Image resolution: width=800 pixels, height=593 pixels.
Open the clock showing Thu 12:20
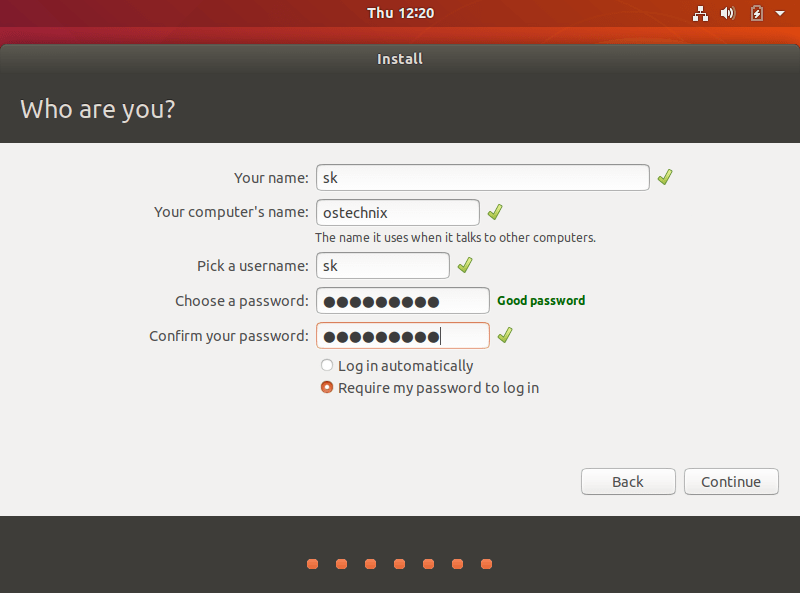tap(401, 13)
